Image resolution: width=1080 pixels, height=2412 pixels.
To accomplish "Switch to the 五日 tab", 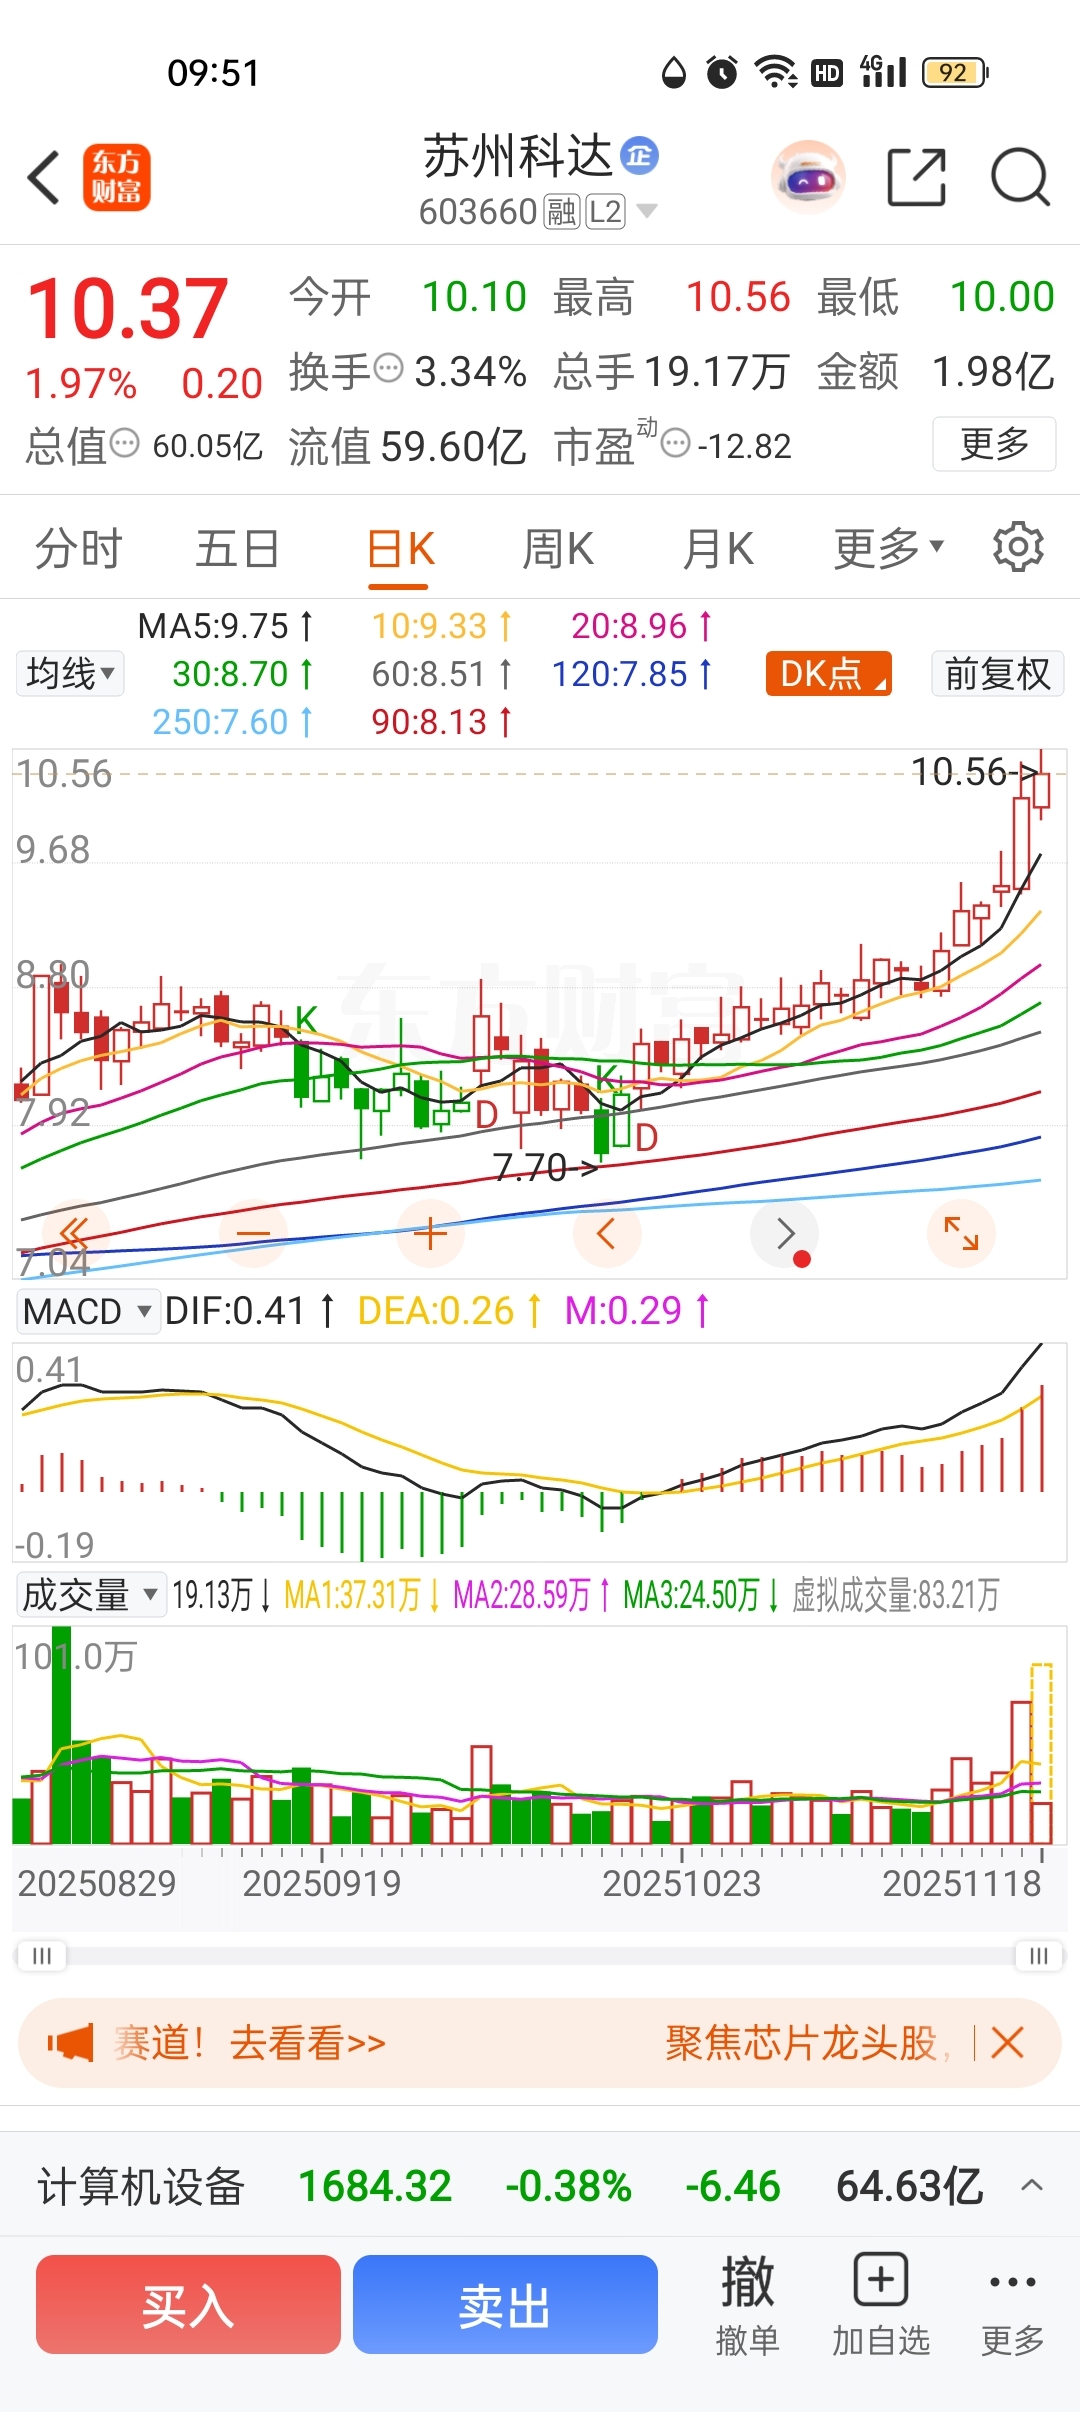I will point(237,549).
